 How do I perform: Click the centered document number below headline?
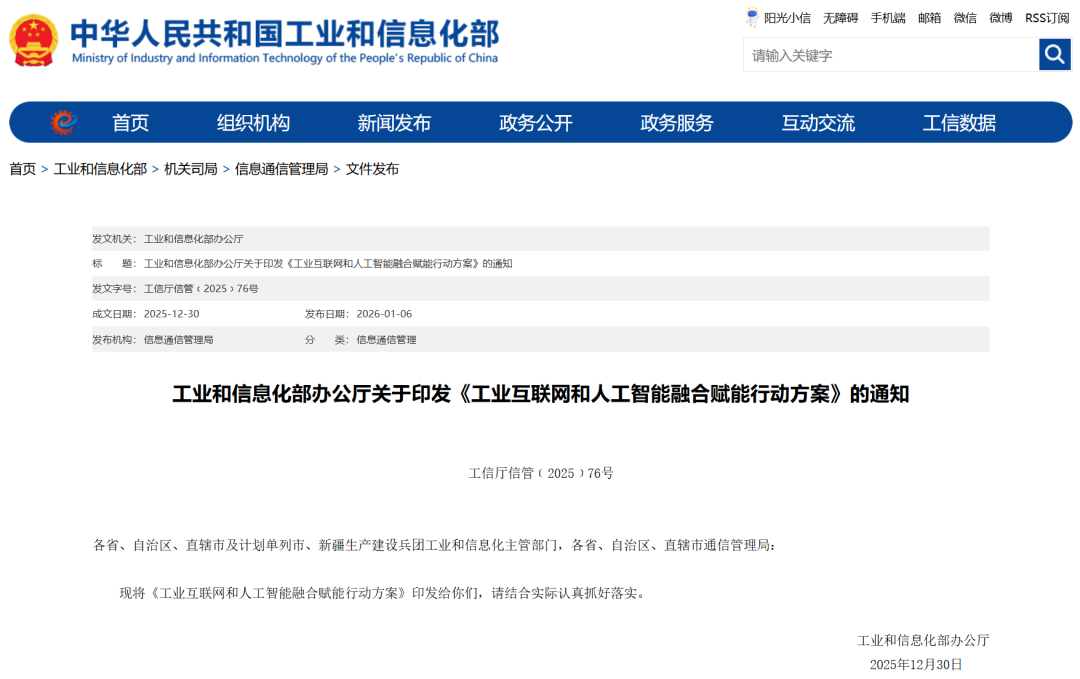pos(541,473)
